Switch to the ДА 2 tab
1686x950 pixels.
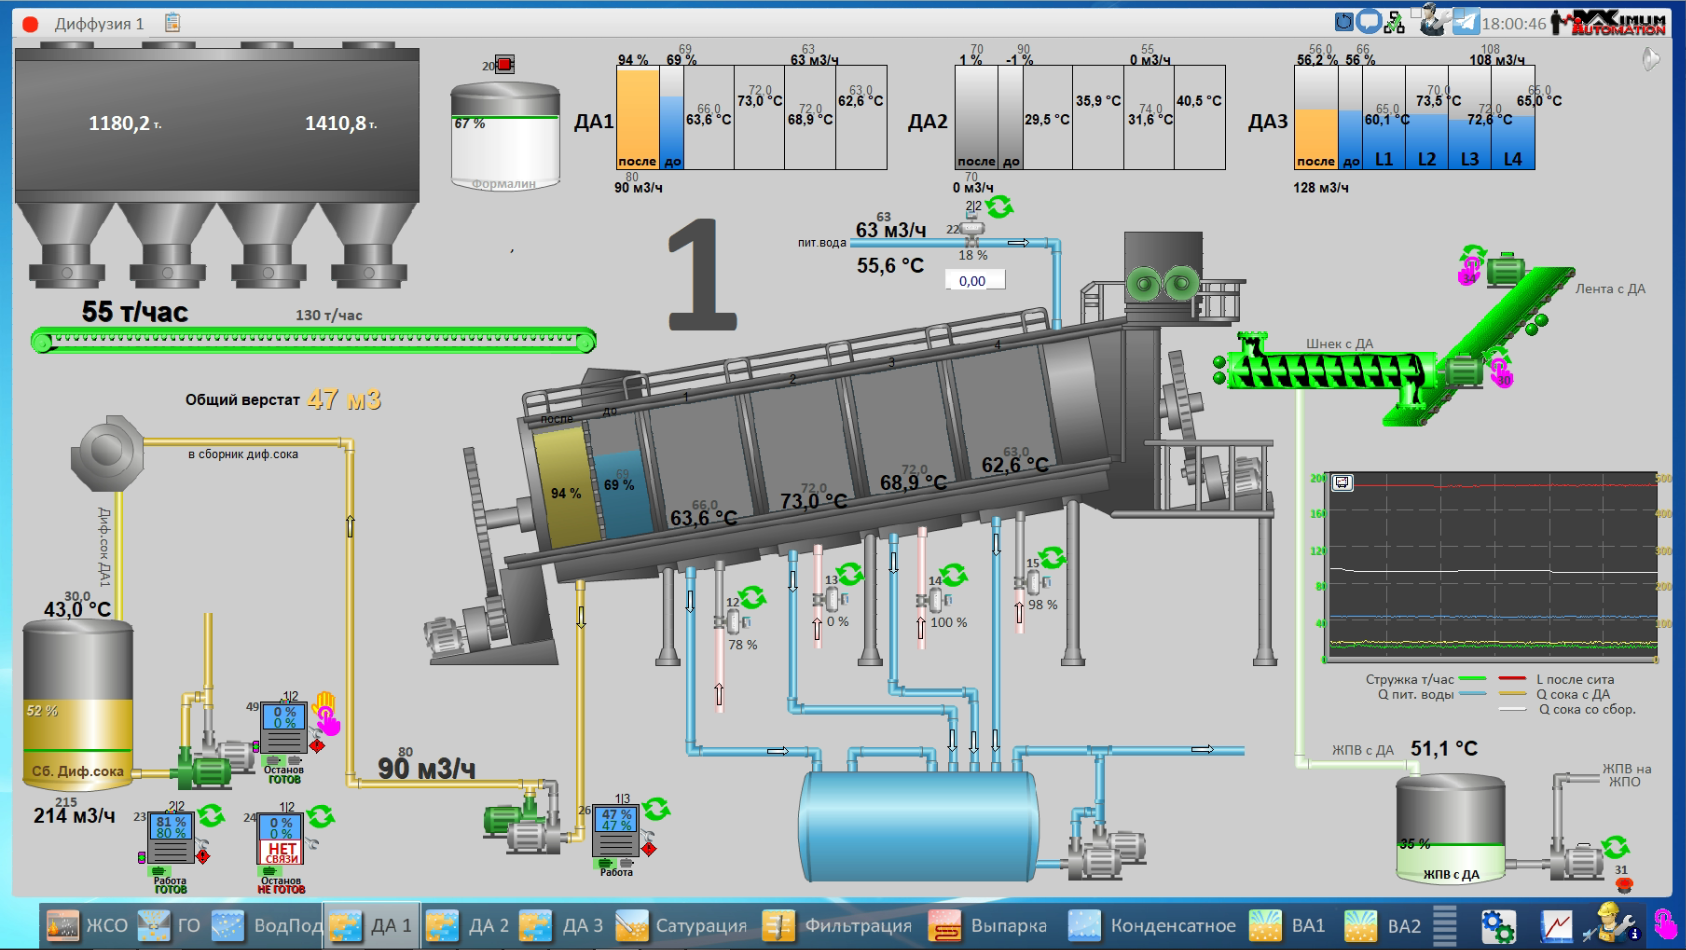pos(468,926)
